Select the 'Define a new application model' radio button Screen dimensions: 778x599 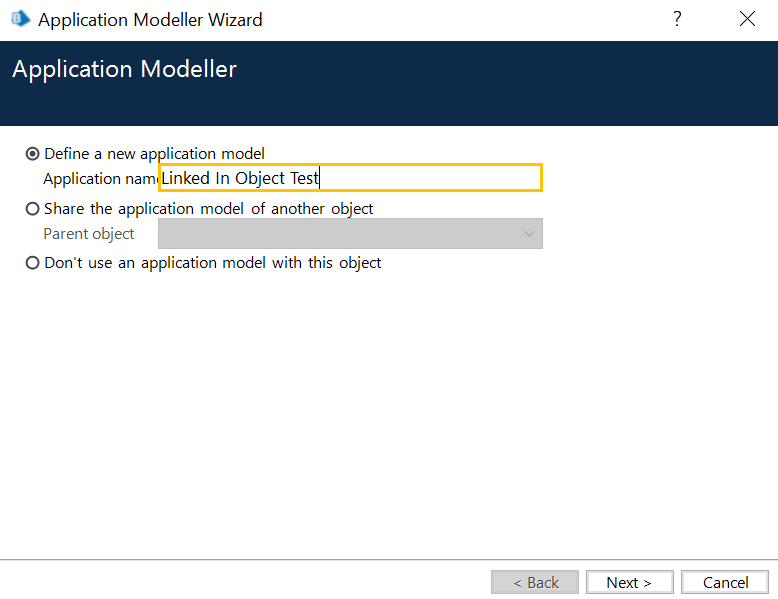pos(33,154)
